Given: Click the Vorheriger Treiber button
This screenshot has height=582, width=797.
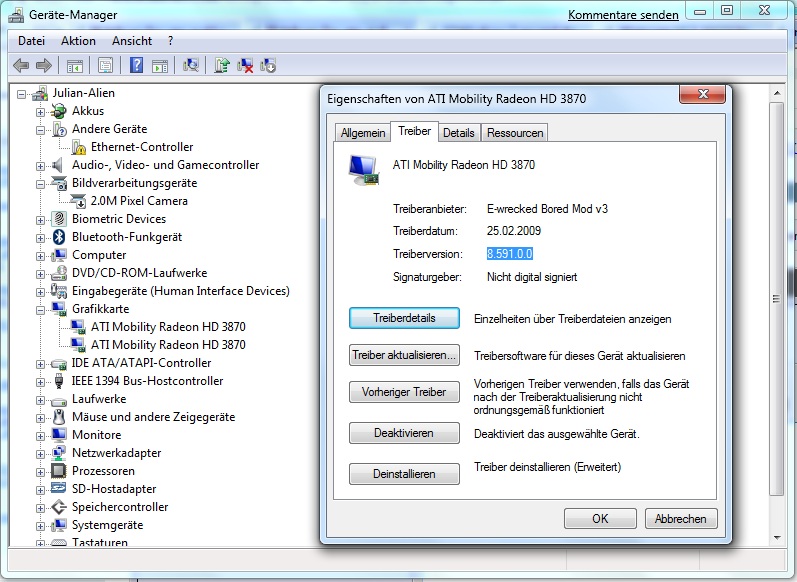Looking at the screenshot, I should pos(404,392).
